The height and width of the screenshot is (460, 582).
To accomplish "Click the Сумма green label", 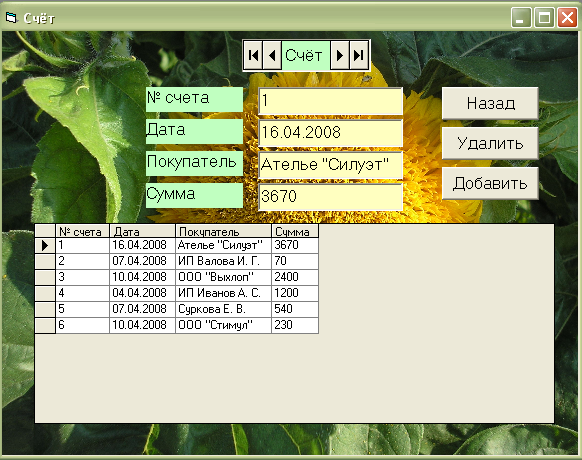I will tap(194, 195).
